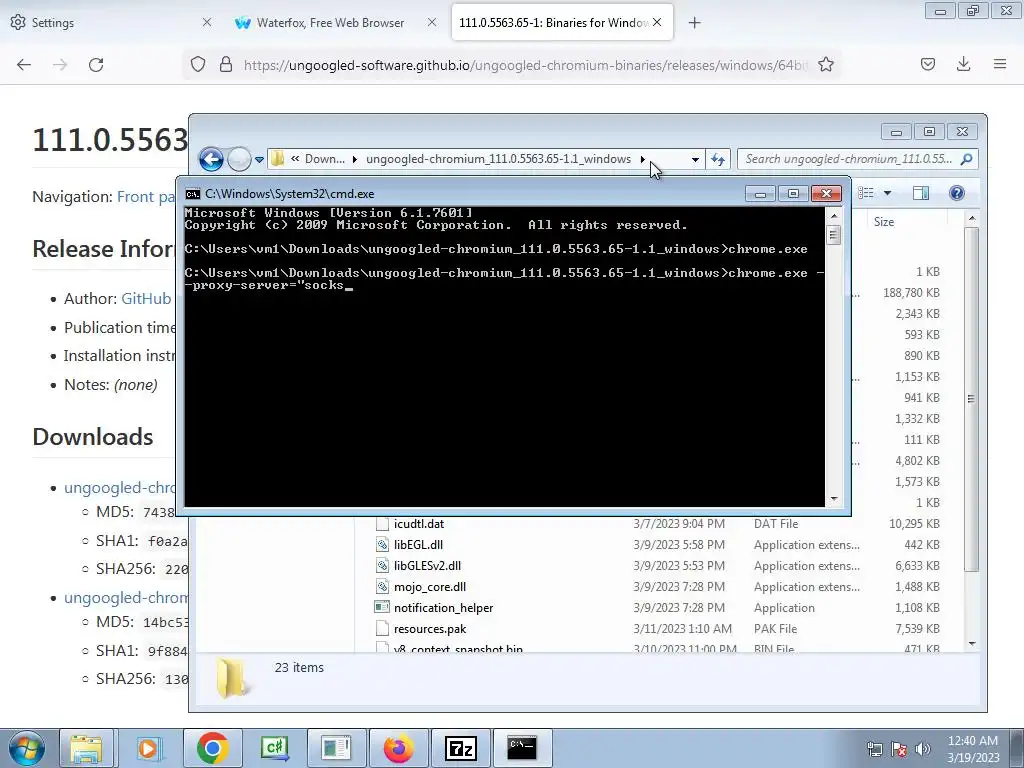Image resolution: width=1024 pixels, height=768 pixels.
Task: Click the cmd.exe title bar icon
Action: [x=193, y=194]
